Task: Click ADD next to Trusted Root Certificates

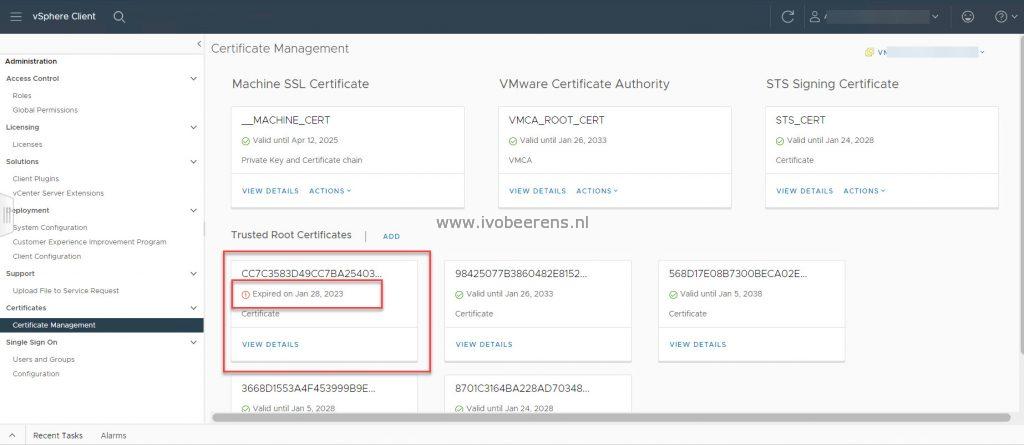Action: point(391,237)
